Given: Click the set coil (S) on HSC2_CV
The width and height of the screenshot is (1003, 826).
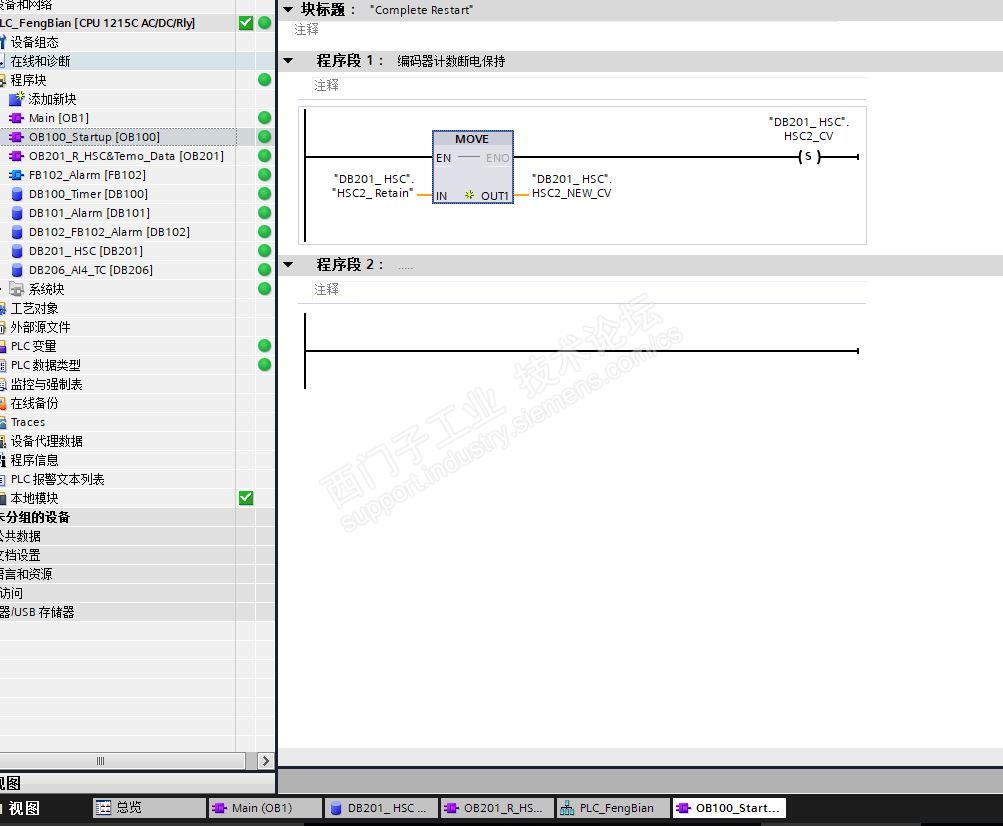Looking at the screenshot, I should point(809,157).
